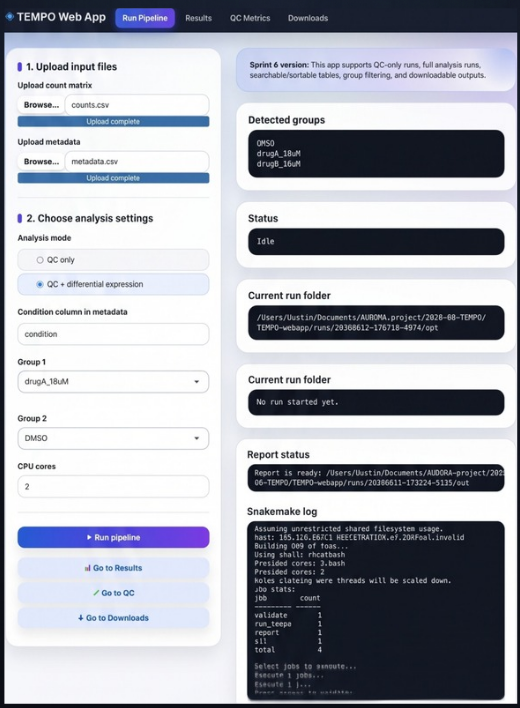The width and height of the screenshot is (520, 708).
Task: Click the chart icon on Go to Results
Action: coord(87,568)
